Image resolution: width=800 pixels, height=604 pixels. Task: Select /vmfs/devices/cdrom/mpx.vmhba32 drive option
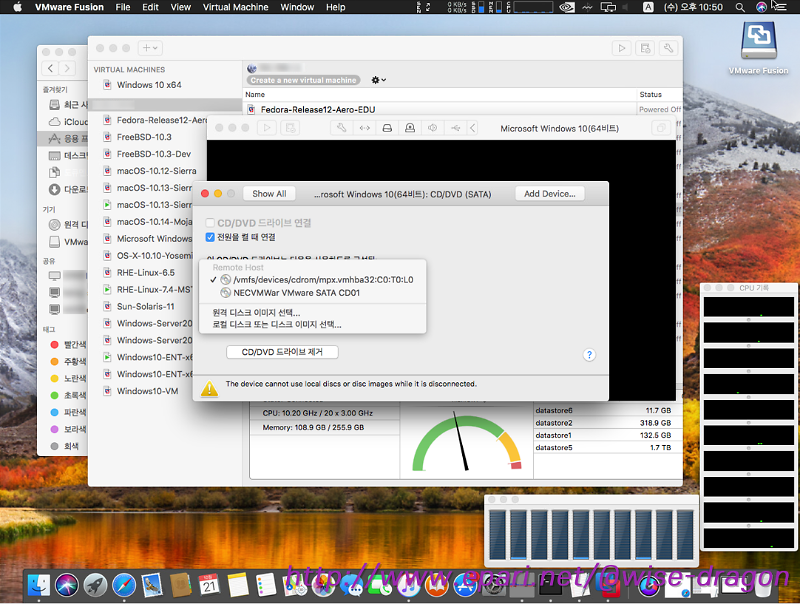pyautogui.click(x=312, y=280)
